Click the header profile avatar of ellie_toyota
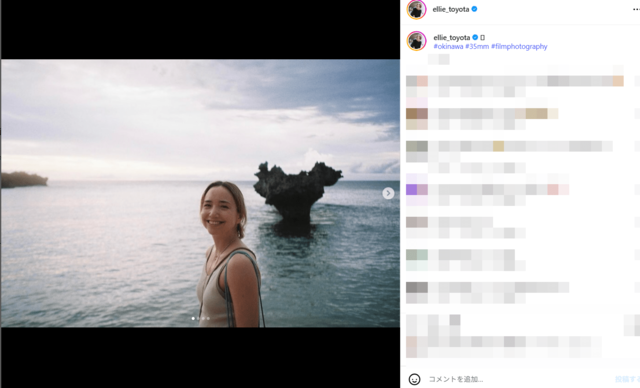 pos(416,9)
